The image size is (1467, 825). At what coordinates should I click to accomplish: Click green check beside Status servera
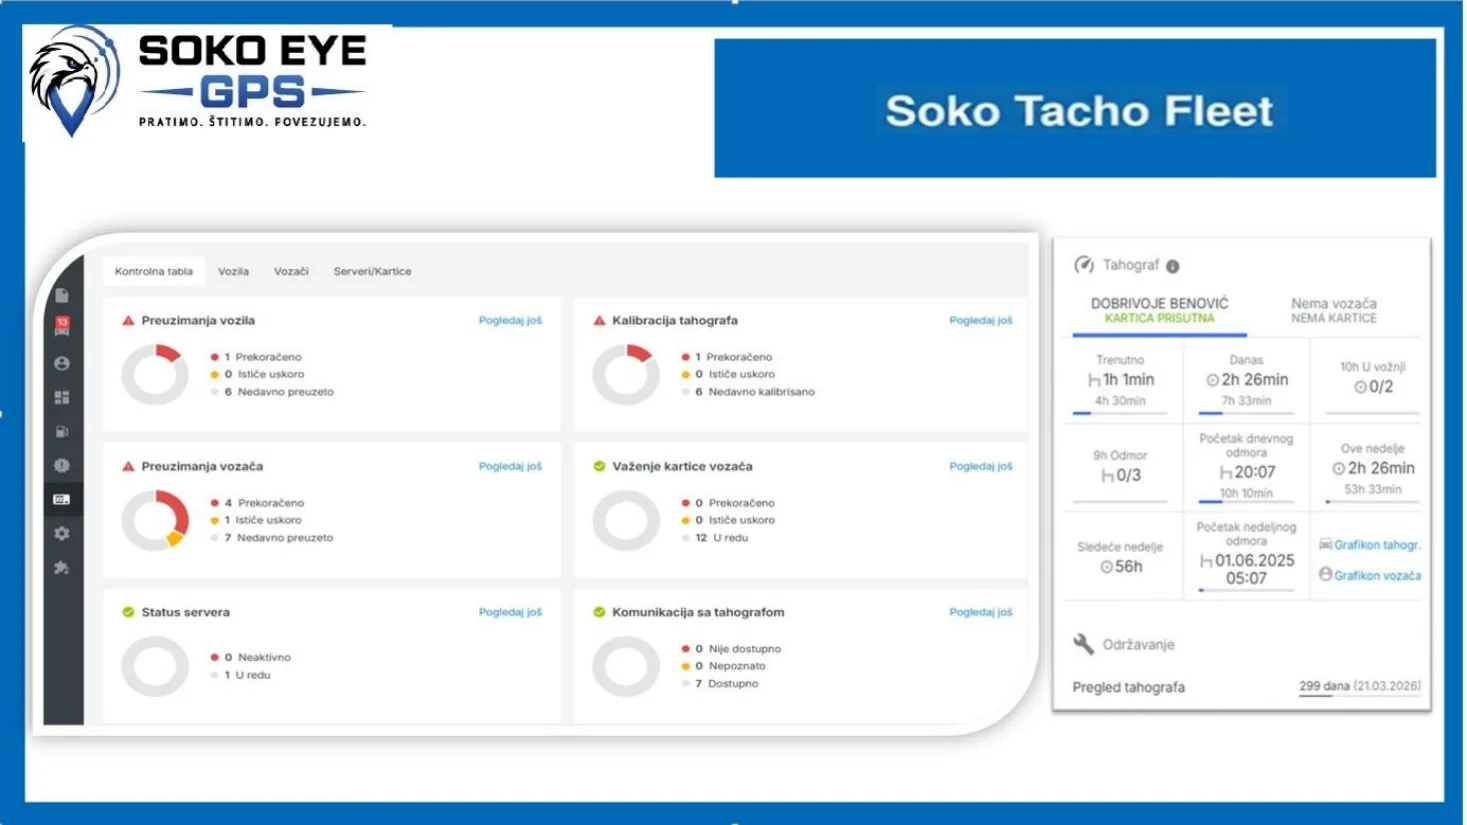coord(128,612)
